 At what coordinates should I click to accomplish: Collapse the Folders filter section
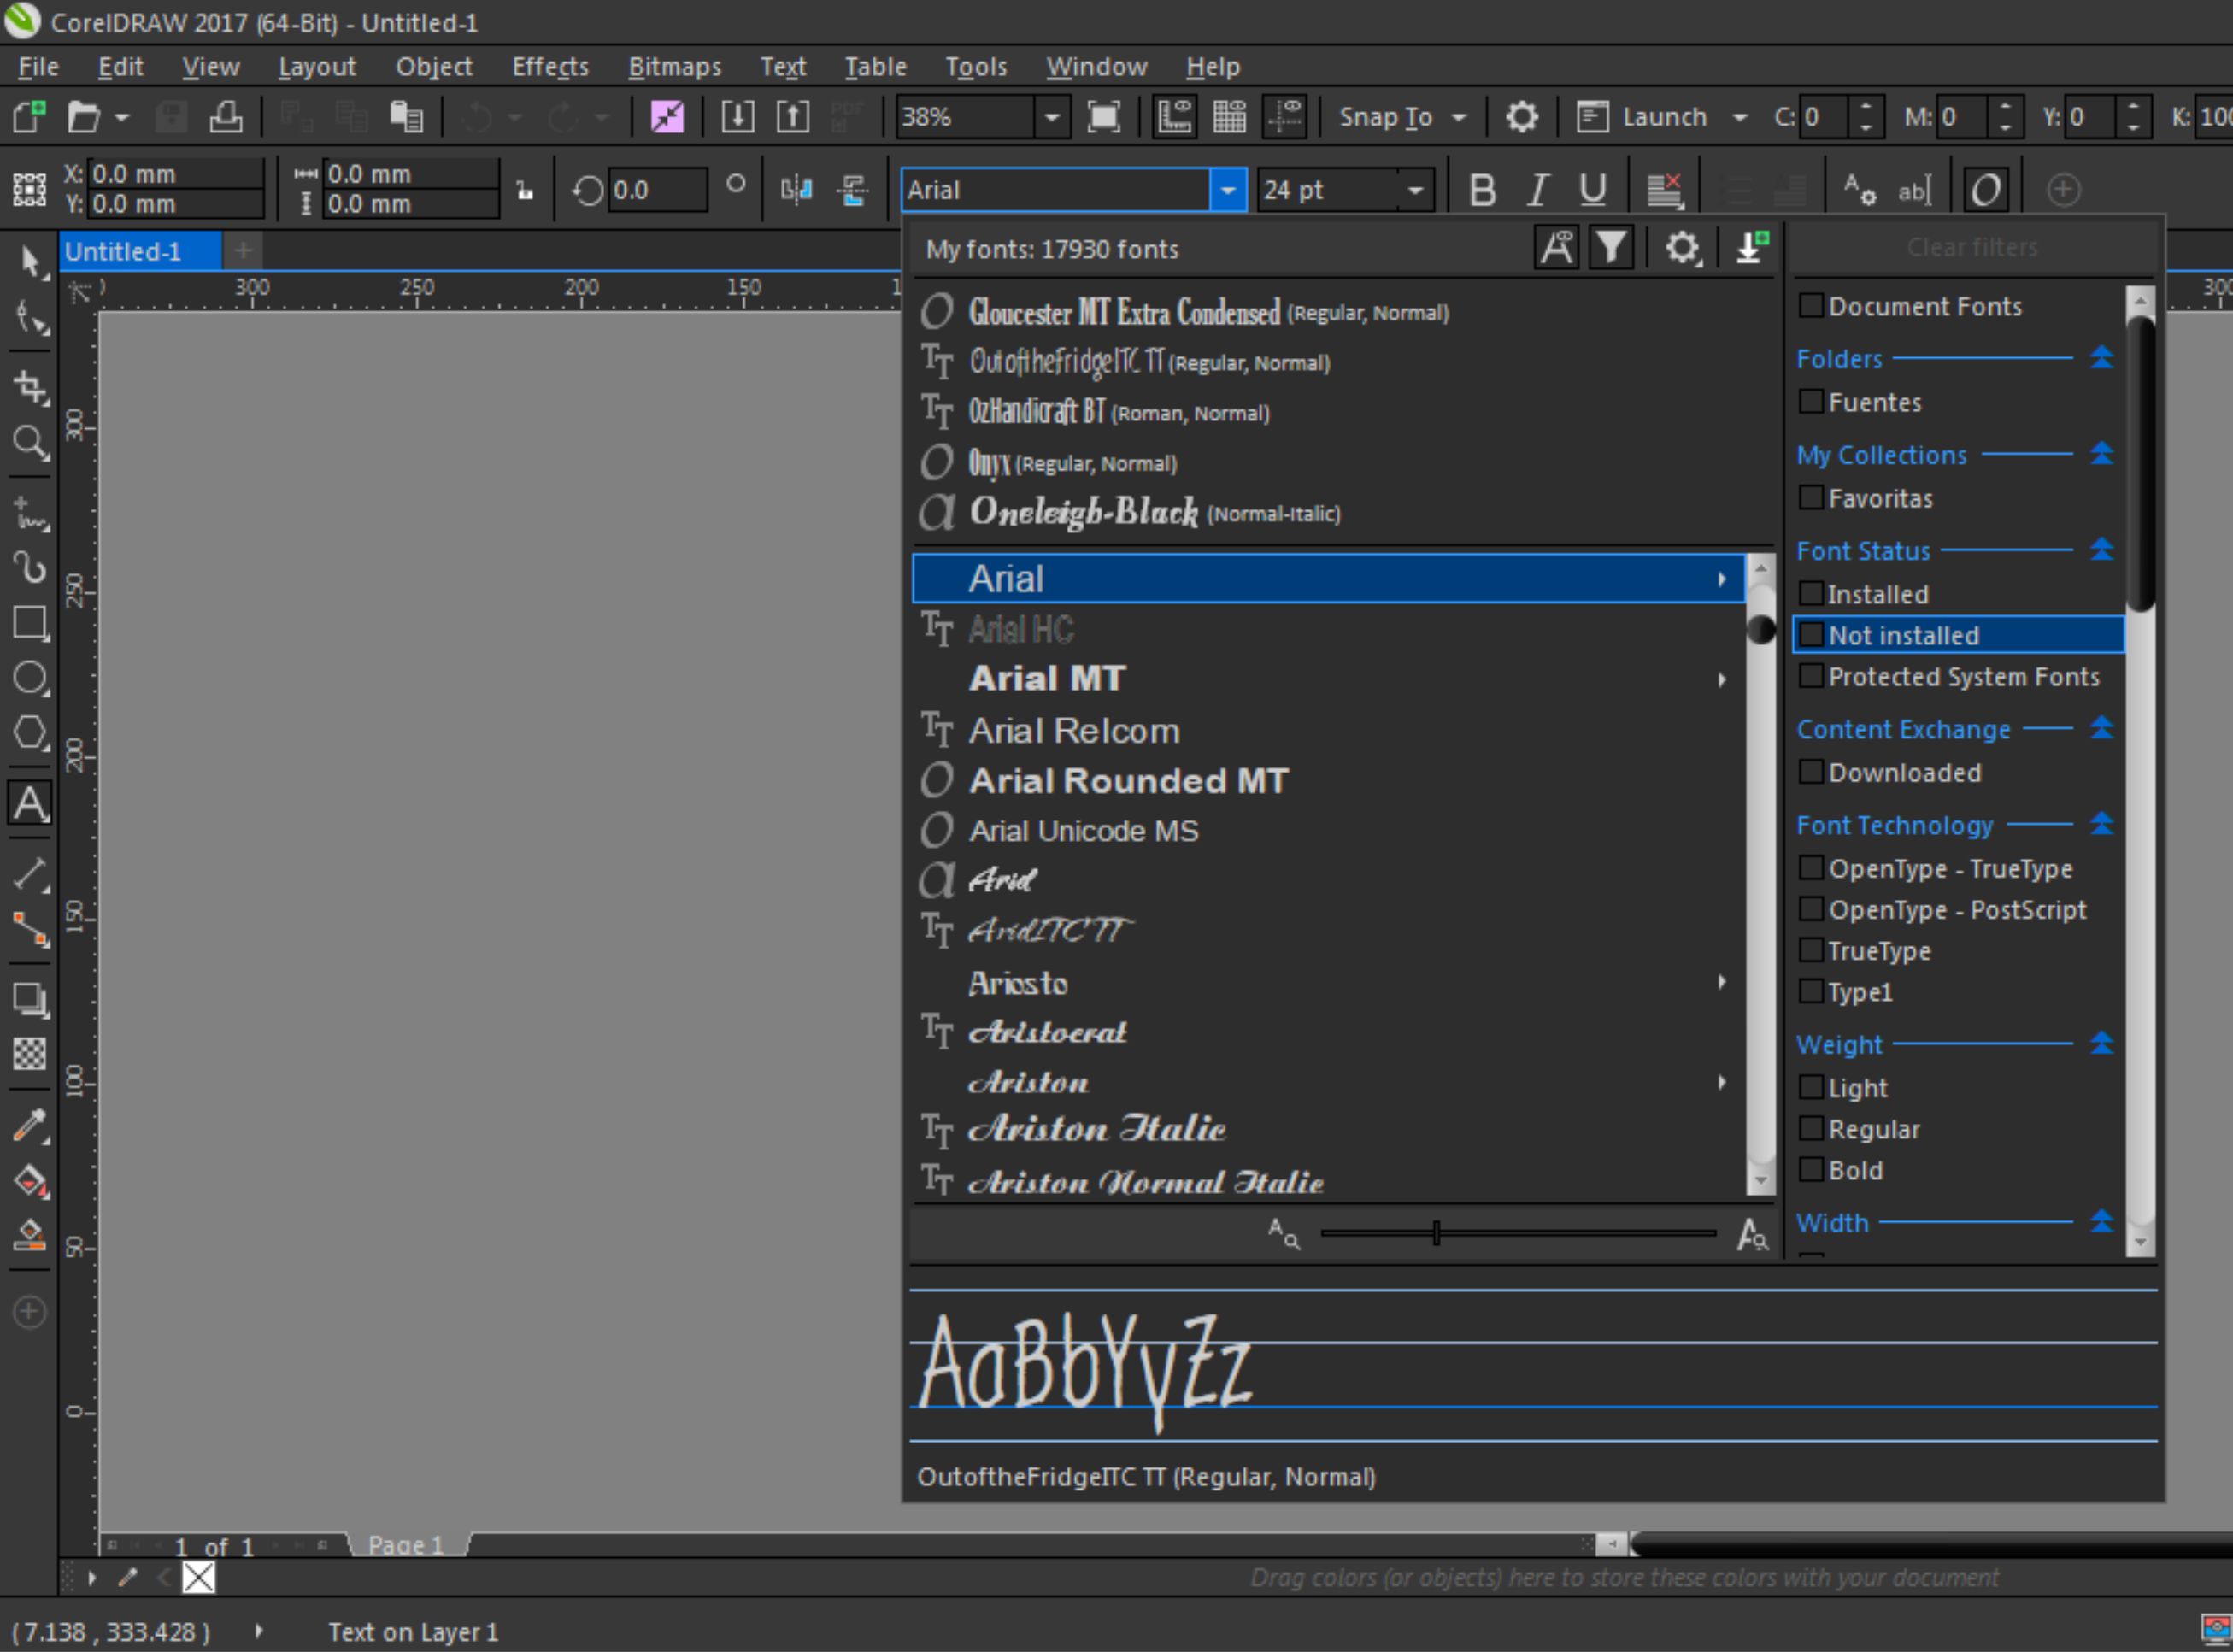[2102, 357]
